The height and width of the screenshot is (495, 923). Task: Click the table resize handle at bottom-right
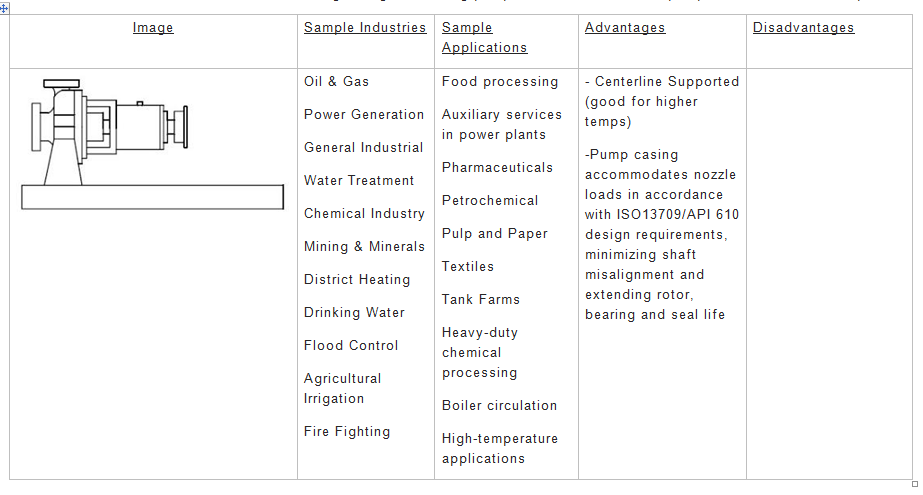914,483
